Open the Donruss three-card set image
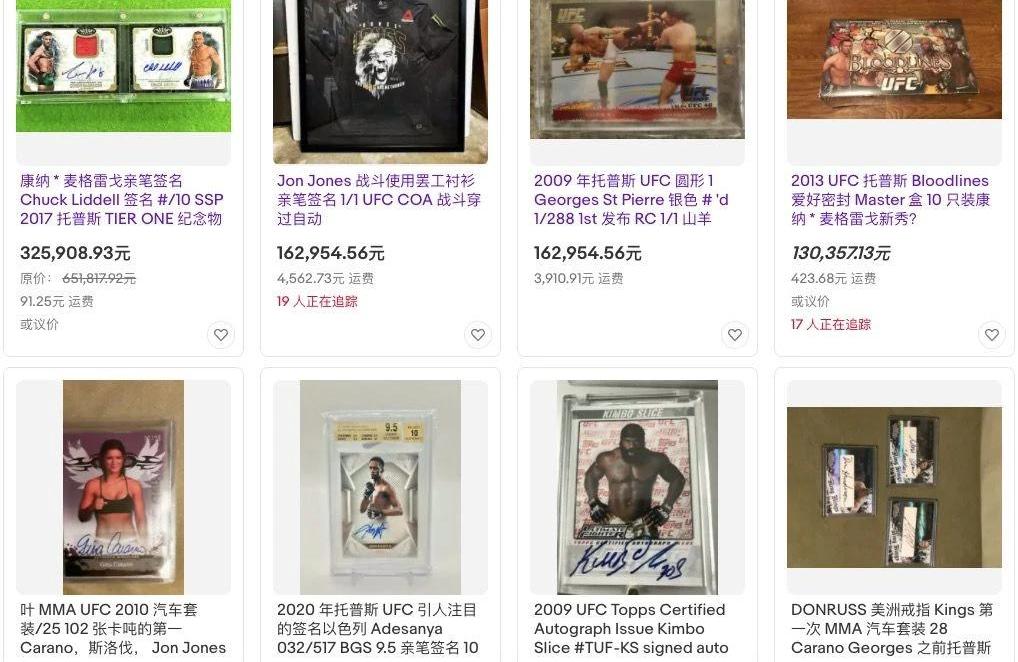The image size is (1018, 662). (895, 487)
